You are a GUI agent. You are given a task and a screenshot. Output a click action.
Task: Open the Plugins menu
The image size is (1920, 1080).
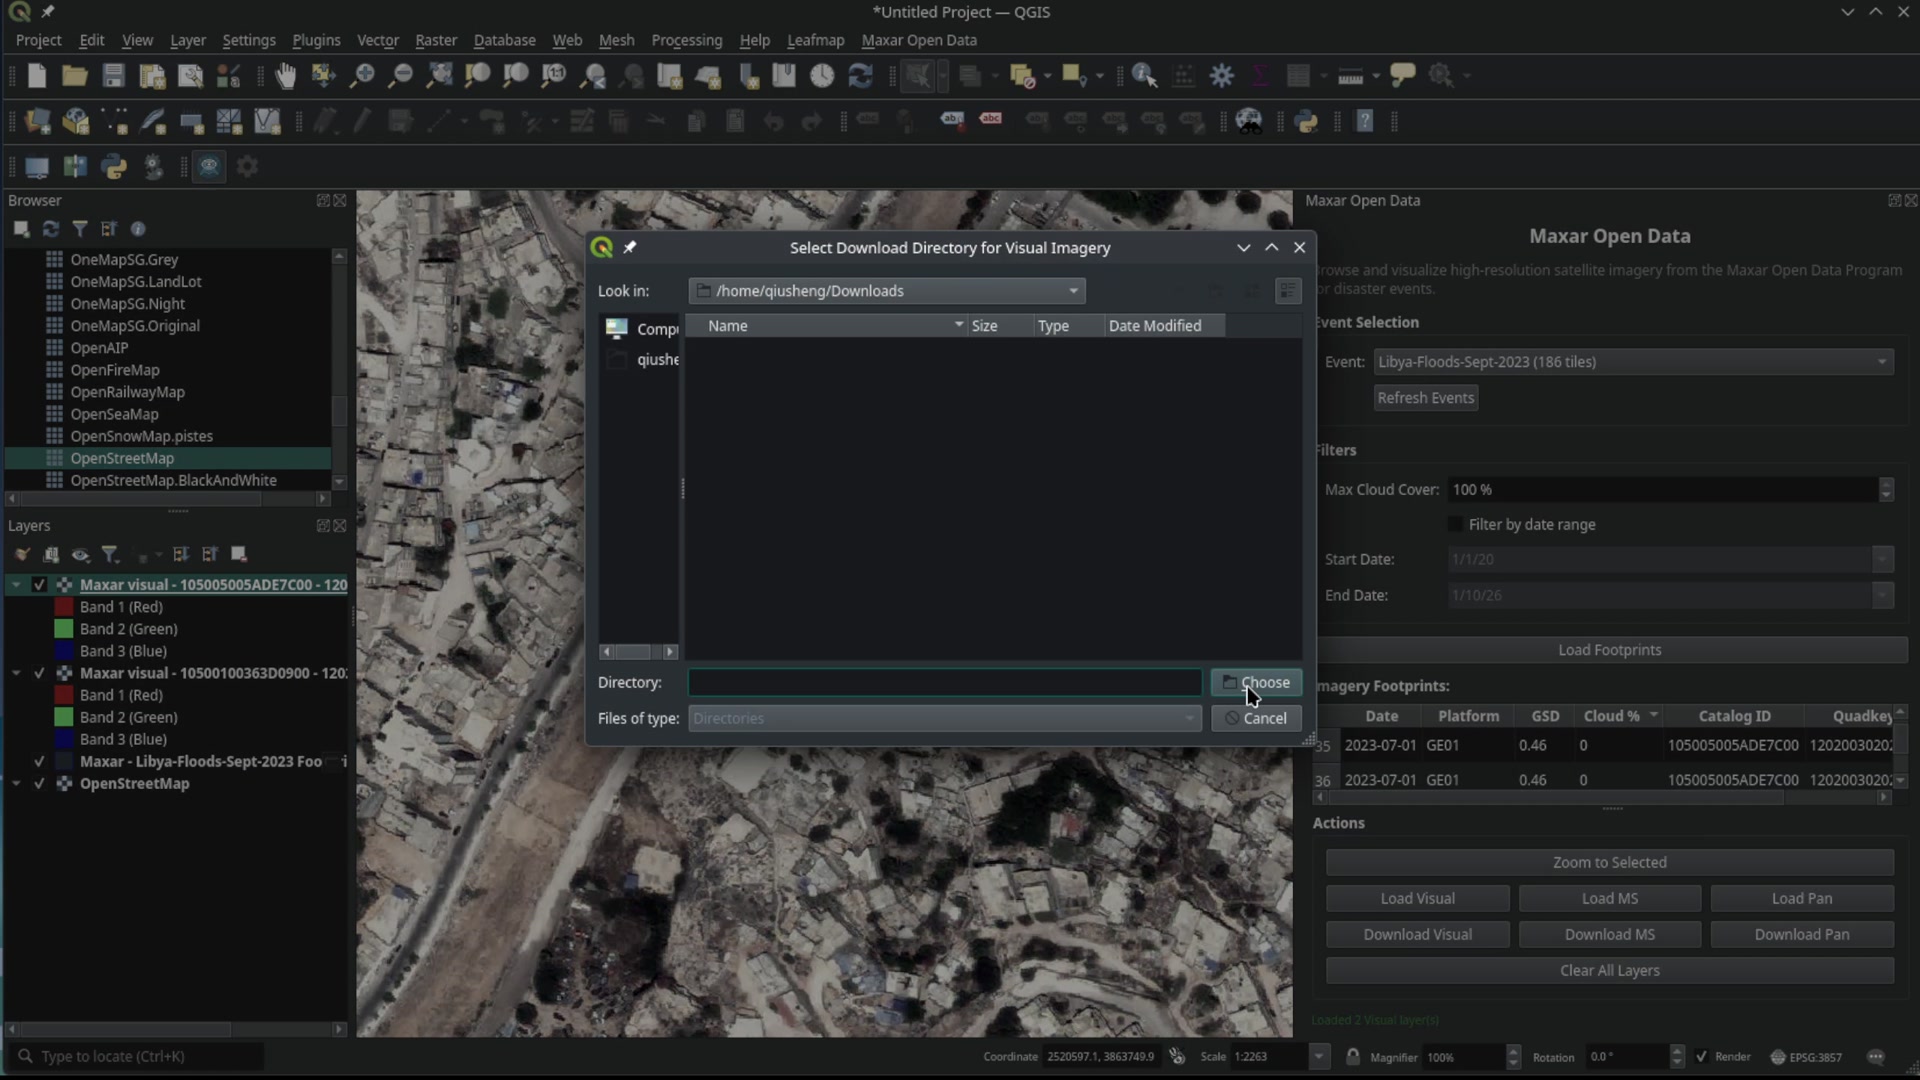point(316,40)
